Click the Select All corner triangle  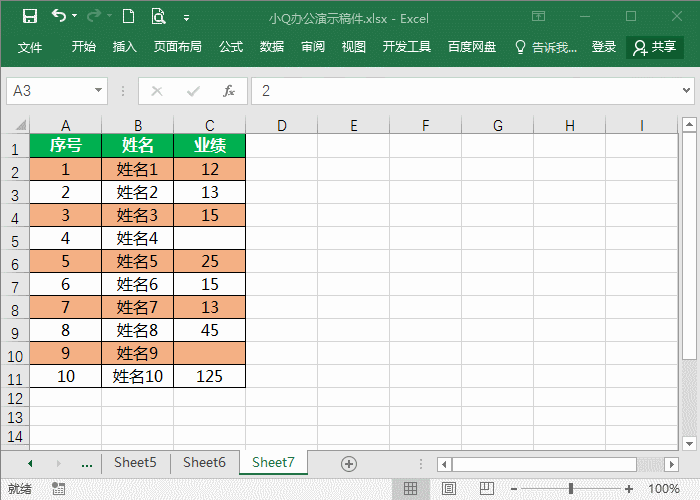[x=21, y=125]
